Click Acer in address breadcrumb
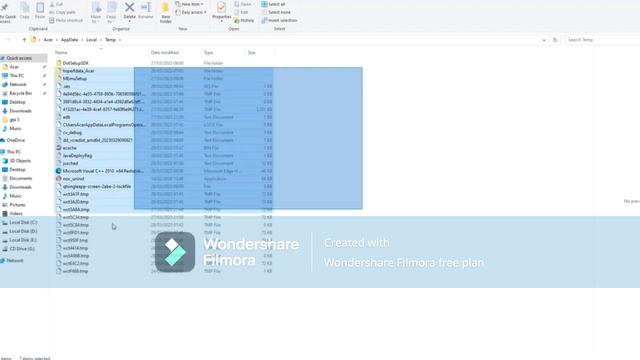The width and height of the screenshot is (640, 360). [x=48, y=40]
